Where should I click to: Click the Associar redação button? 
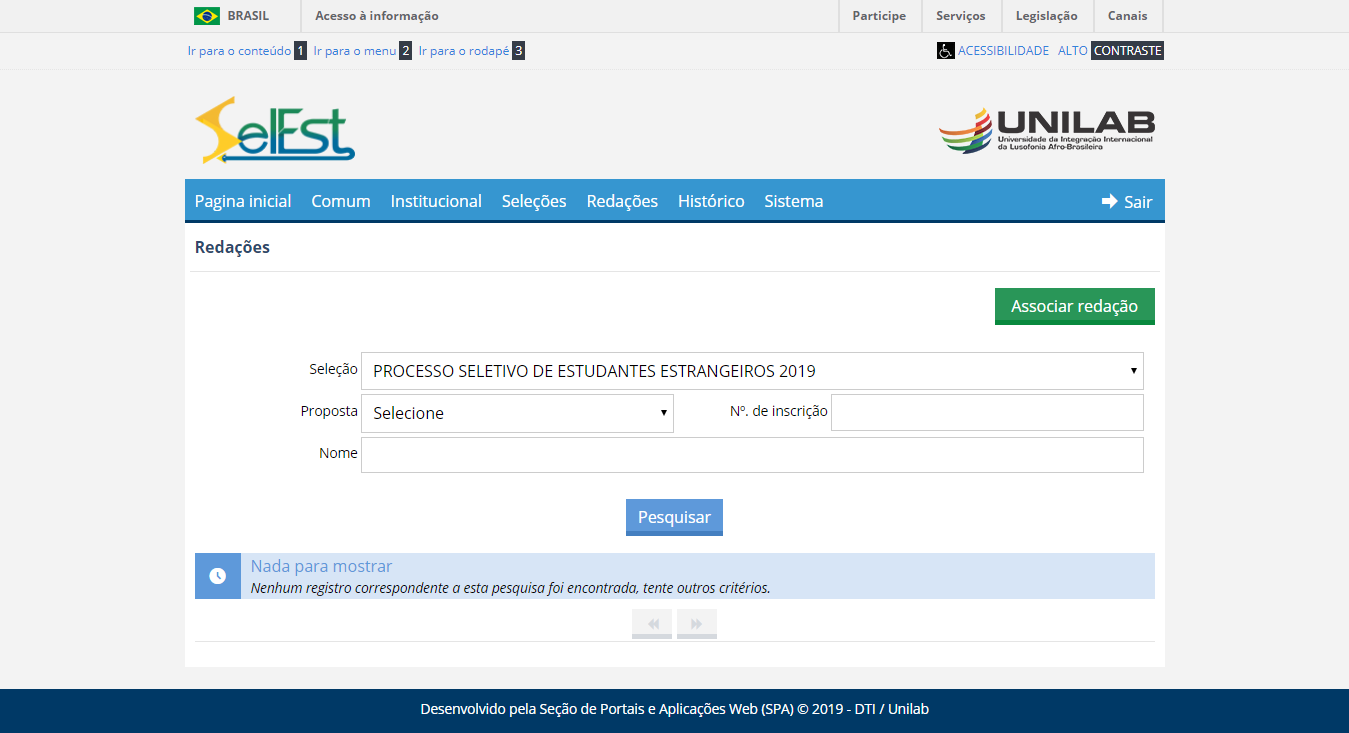tap(1074, 306)
